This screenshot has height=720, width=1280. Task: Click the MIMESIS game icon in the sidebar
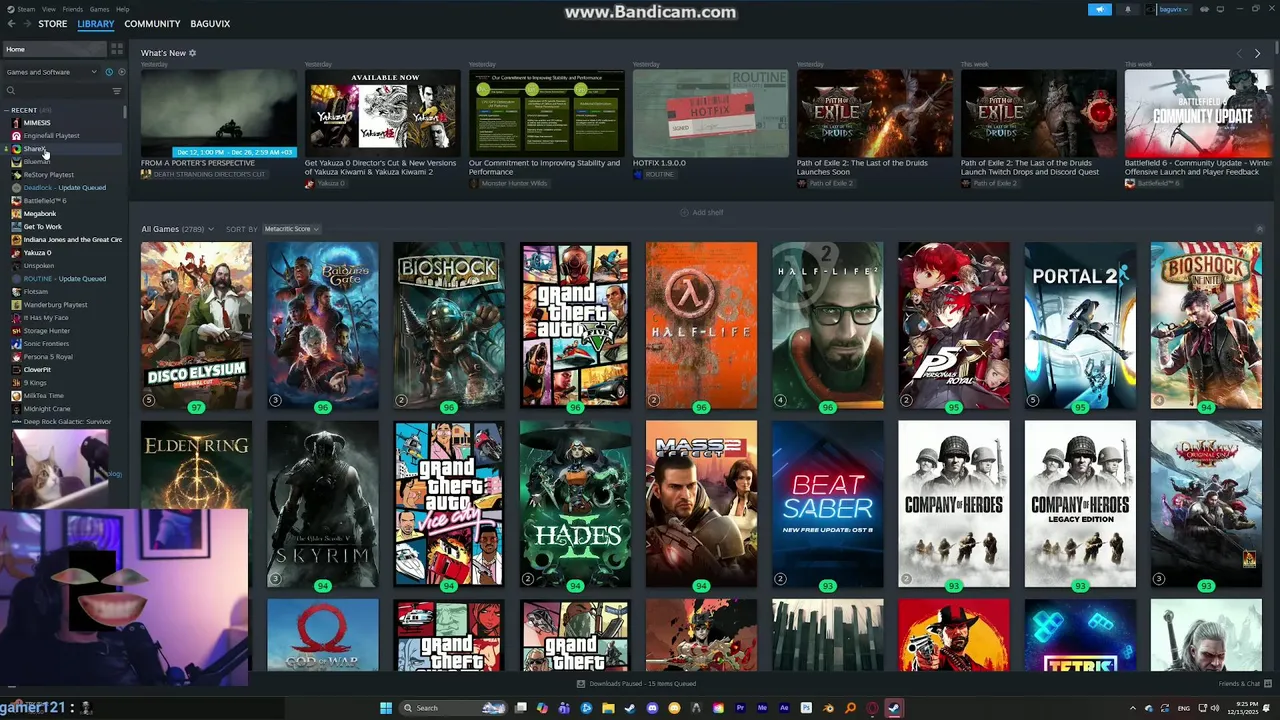click(x=16, y=123)
